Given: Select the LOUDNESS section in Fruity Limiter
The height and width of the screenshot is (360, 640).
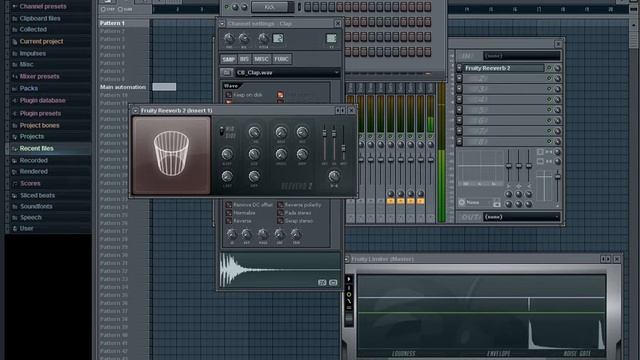Looking at the screenshot, I should [404, 354].
